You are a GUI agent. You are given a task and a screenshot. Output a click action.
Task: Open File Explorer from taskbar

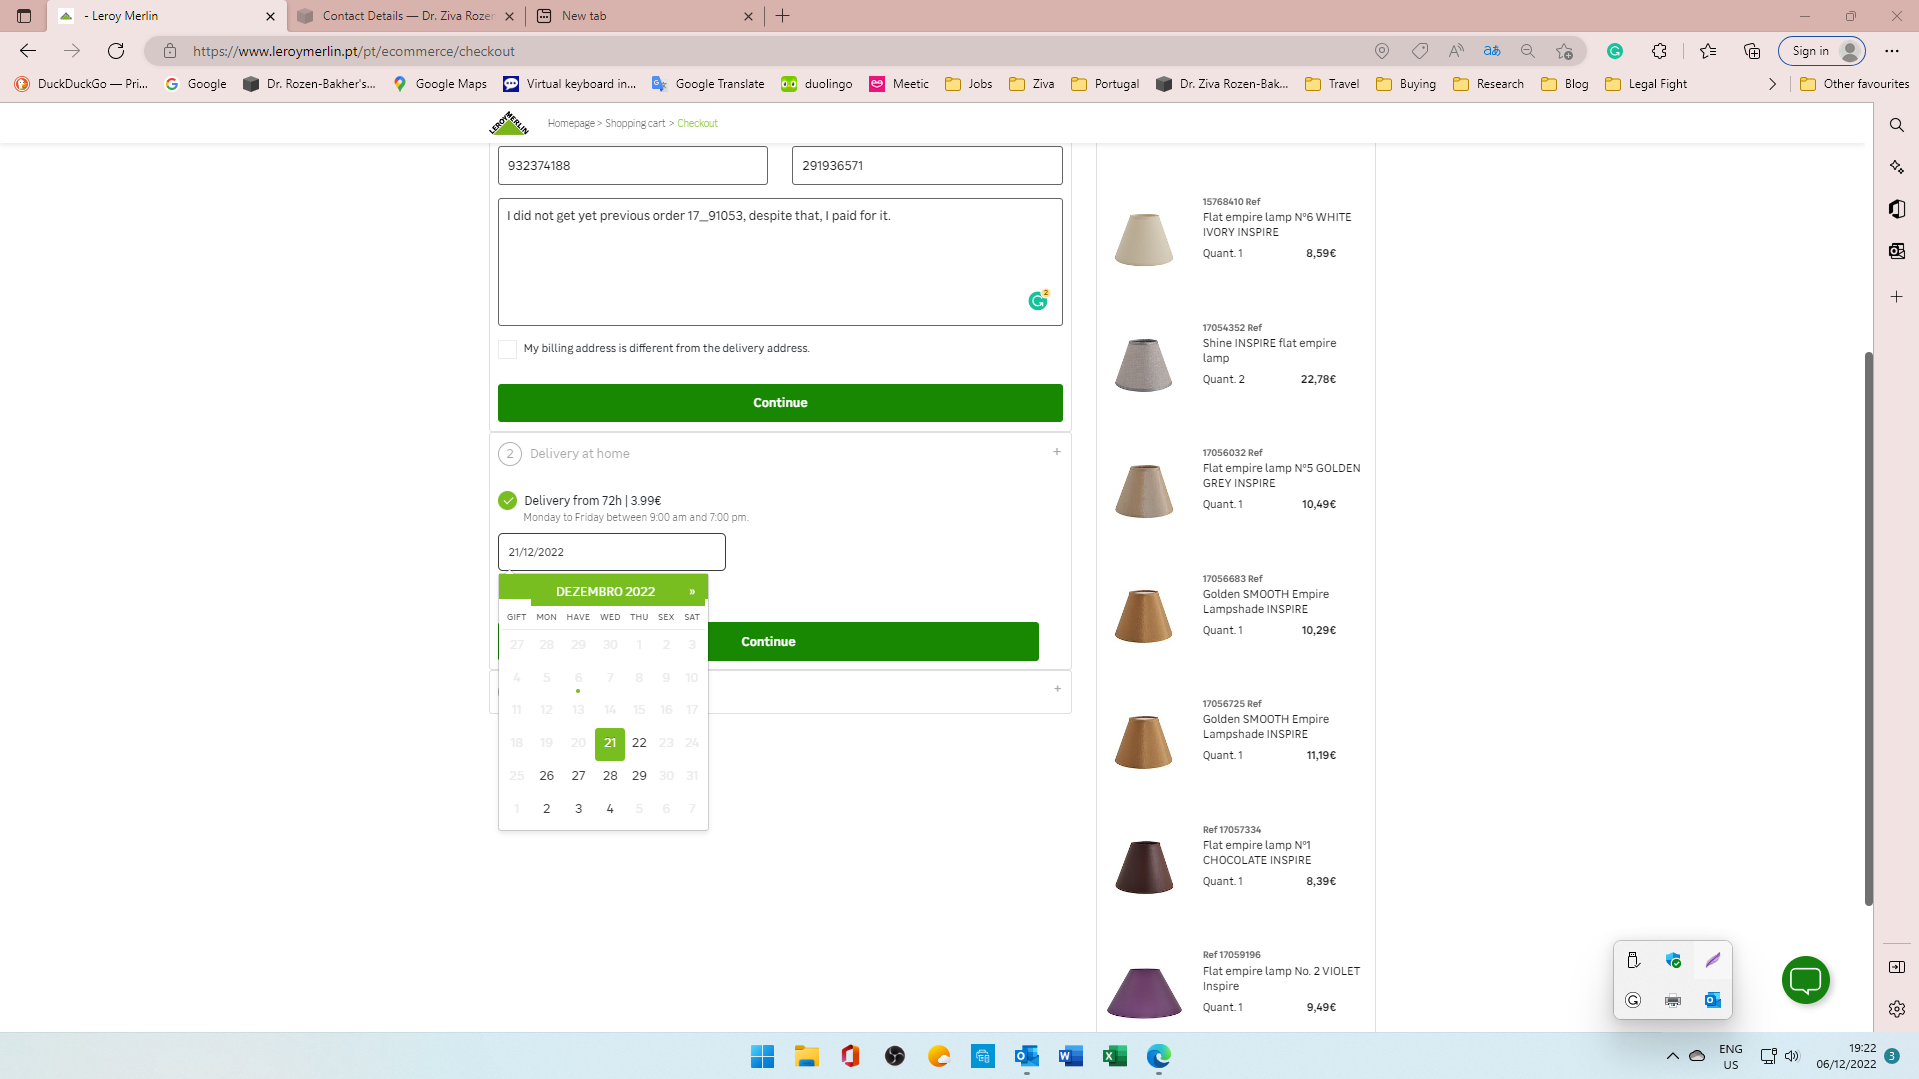pos(806,1056)
